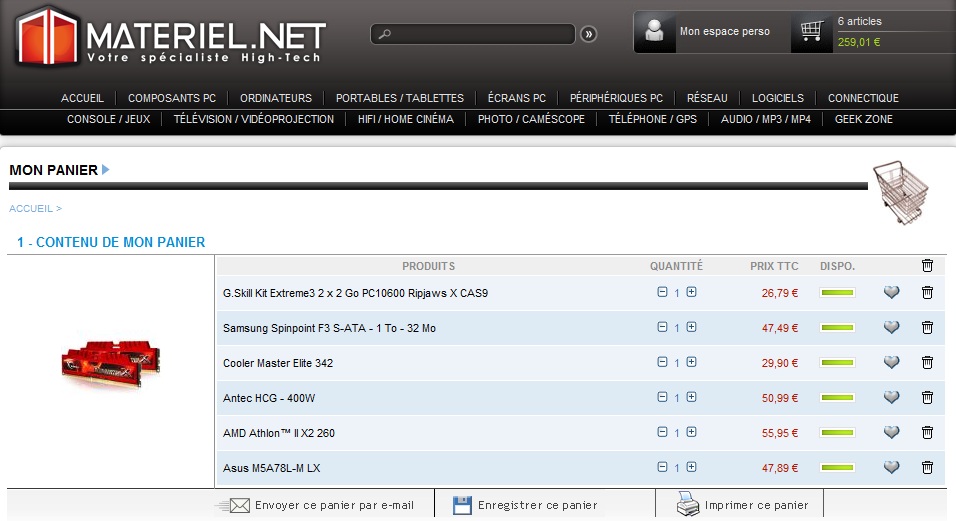Open the Hifi / Home Cinéma menu
Image resolution: width=956 pixels, height=521 pixels.
coord(405,119)
